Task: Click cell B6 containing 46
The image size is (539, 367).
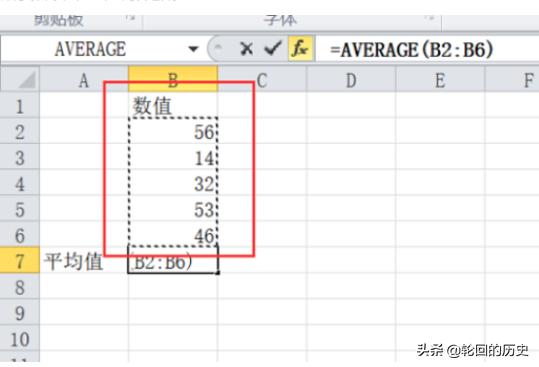Action: coord(173,235)
